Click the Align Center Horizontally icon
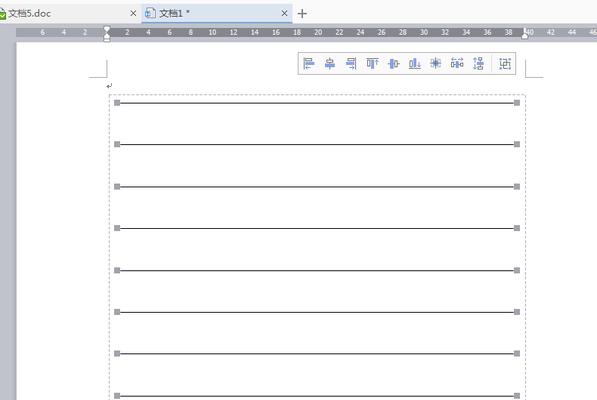 pos(330,63)
